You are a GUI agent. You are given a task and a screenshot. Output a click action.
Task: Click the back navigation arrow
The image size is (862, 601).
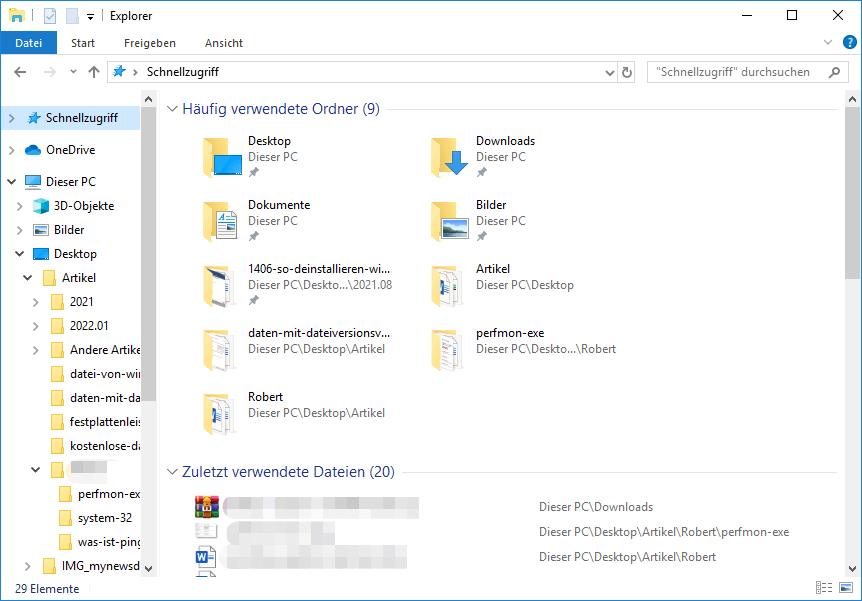pyautogui.click(x=20, y=71)
